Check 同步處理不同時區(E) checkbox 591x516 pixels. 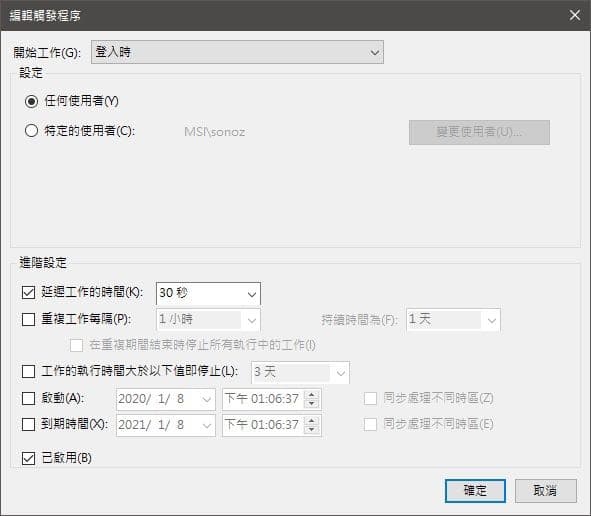click(371, 424)
